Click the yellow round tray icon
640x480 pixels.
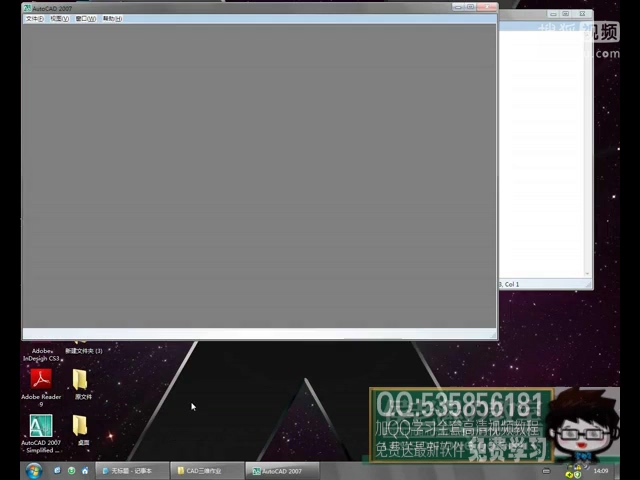[x=569, y=475]
